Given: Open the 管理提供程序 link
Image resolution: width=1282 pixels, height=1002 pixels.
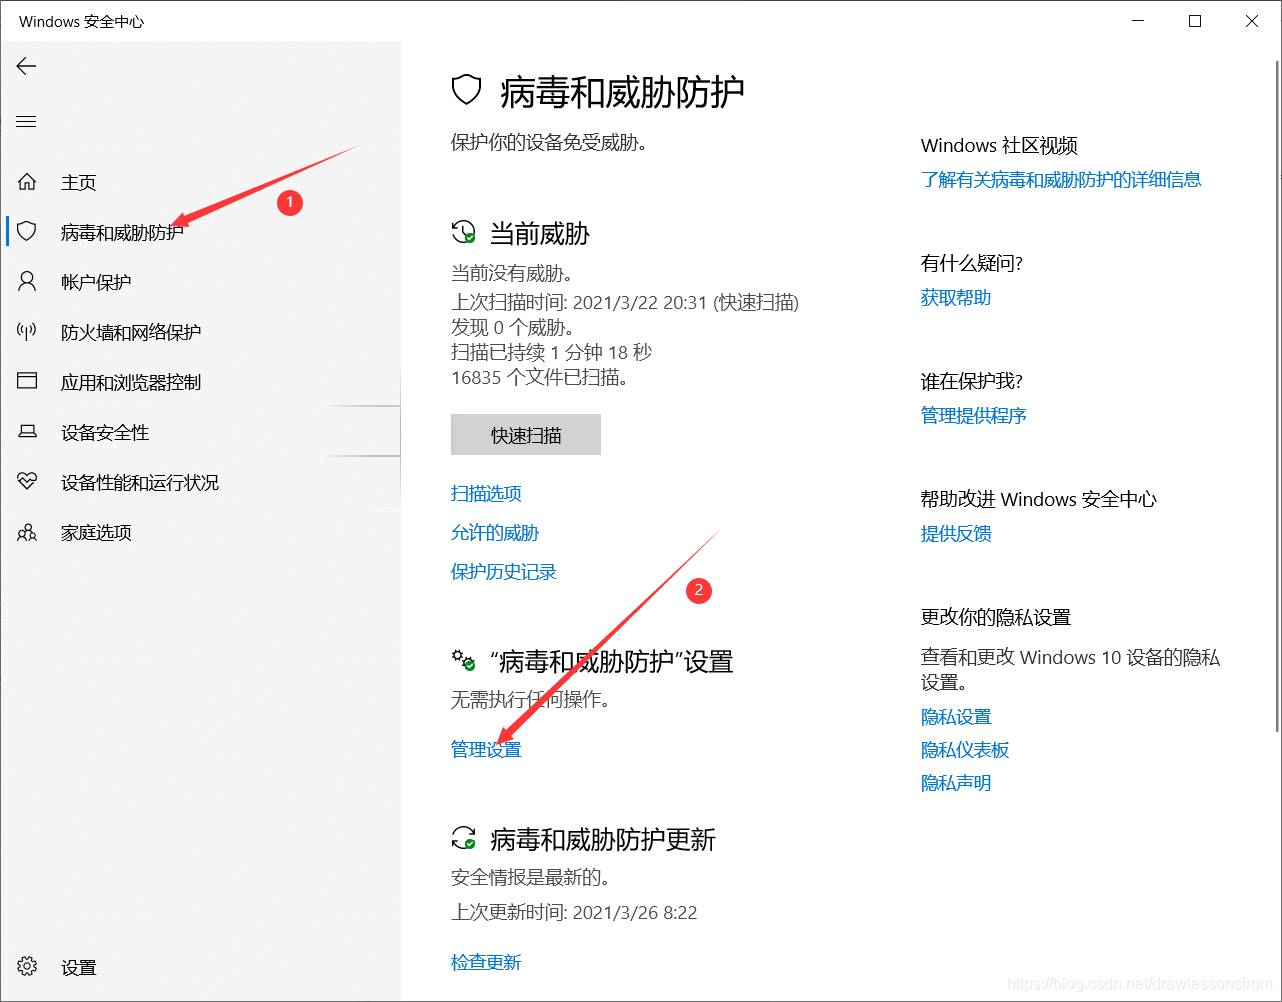Looking at the screenshot, I should [974, 415].
